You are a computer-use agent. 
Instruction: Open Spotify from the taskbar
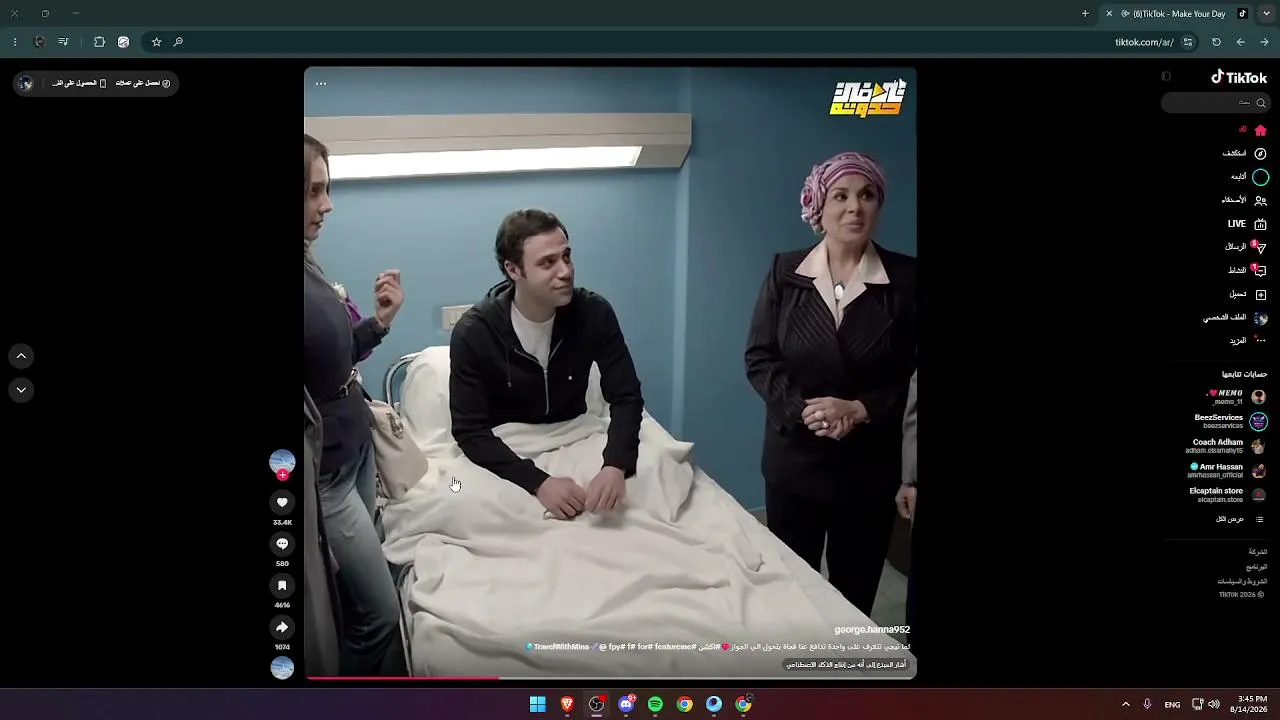point(655,704)
